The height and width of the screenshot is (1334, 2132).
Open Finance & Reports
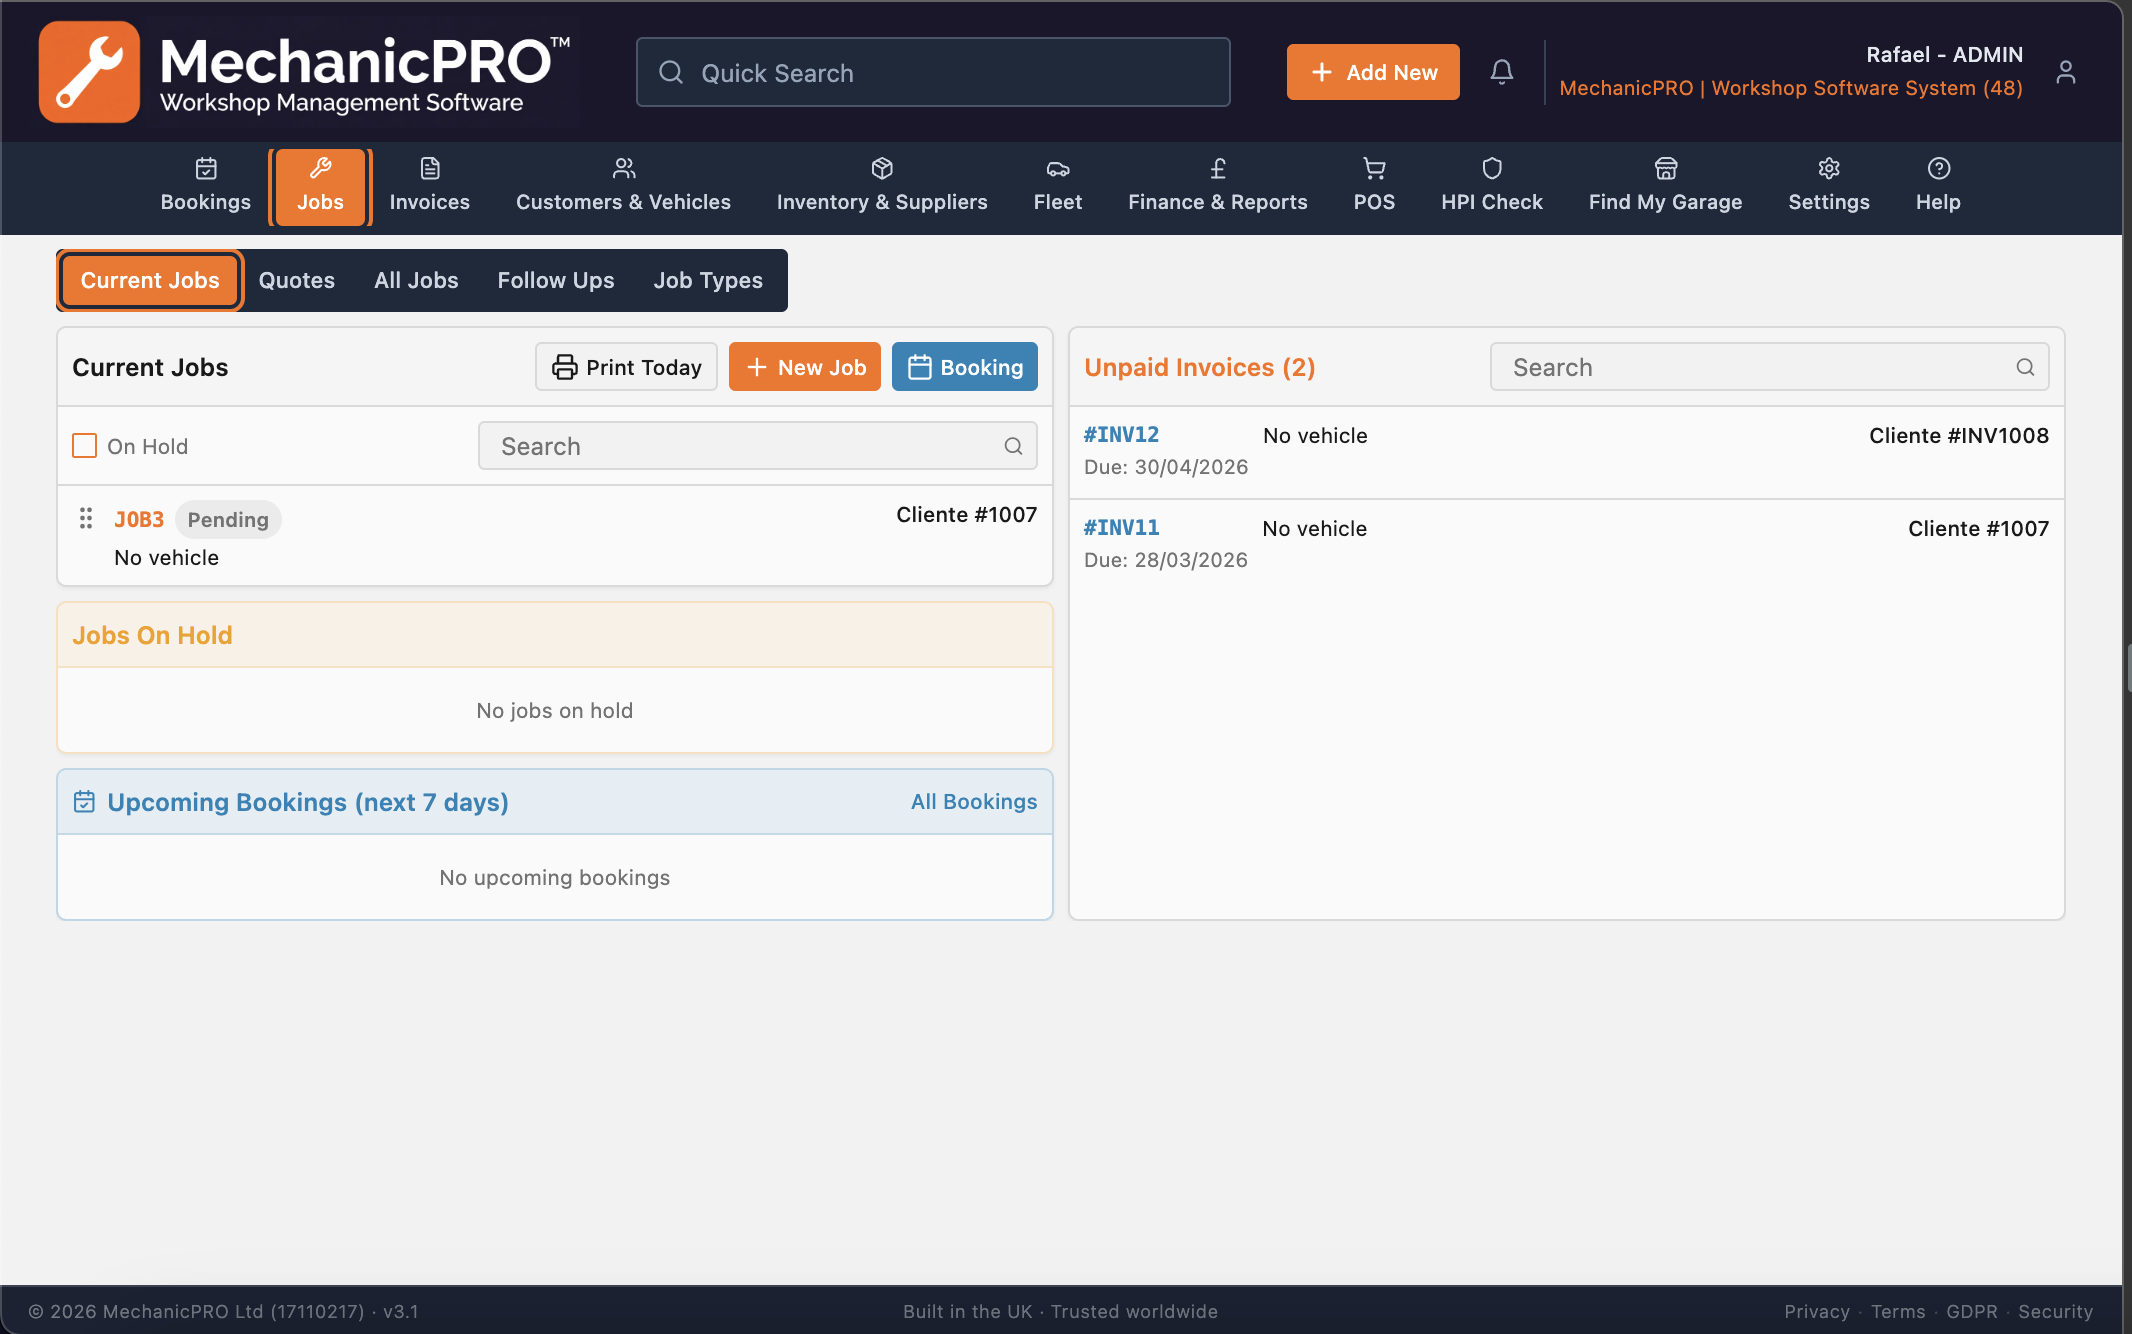click(x=1218, y=186)
